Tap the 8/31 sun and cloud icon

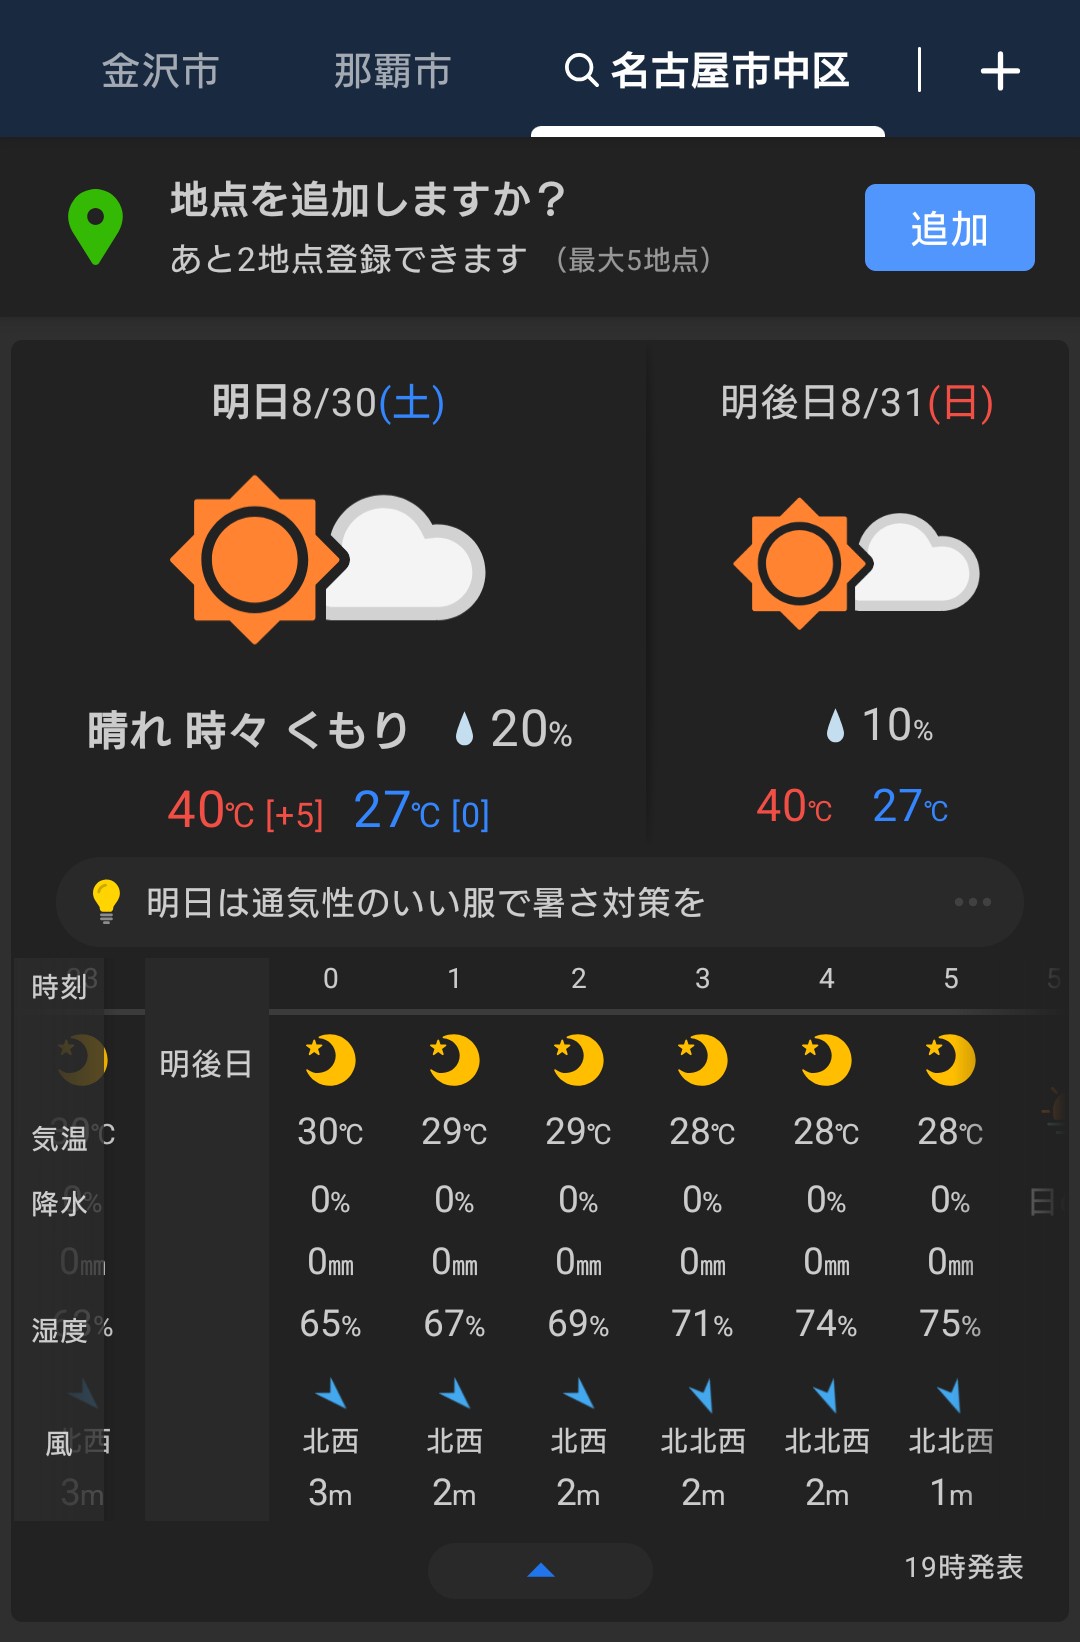[856, 563]
